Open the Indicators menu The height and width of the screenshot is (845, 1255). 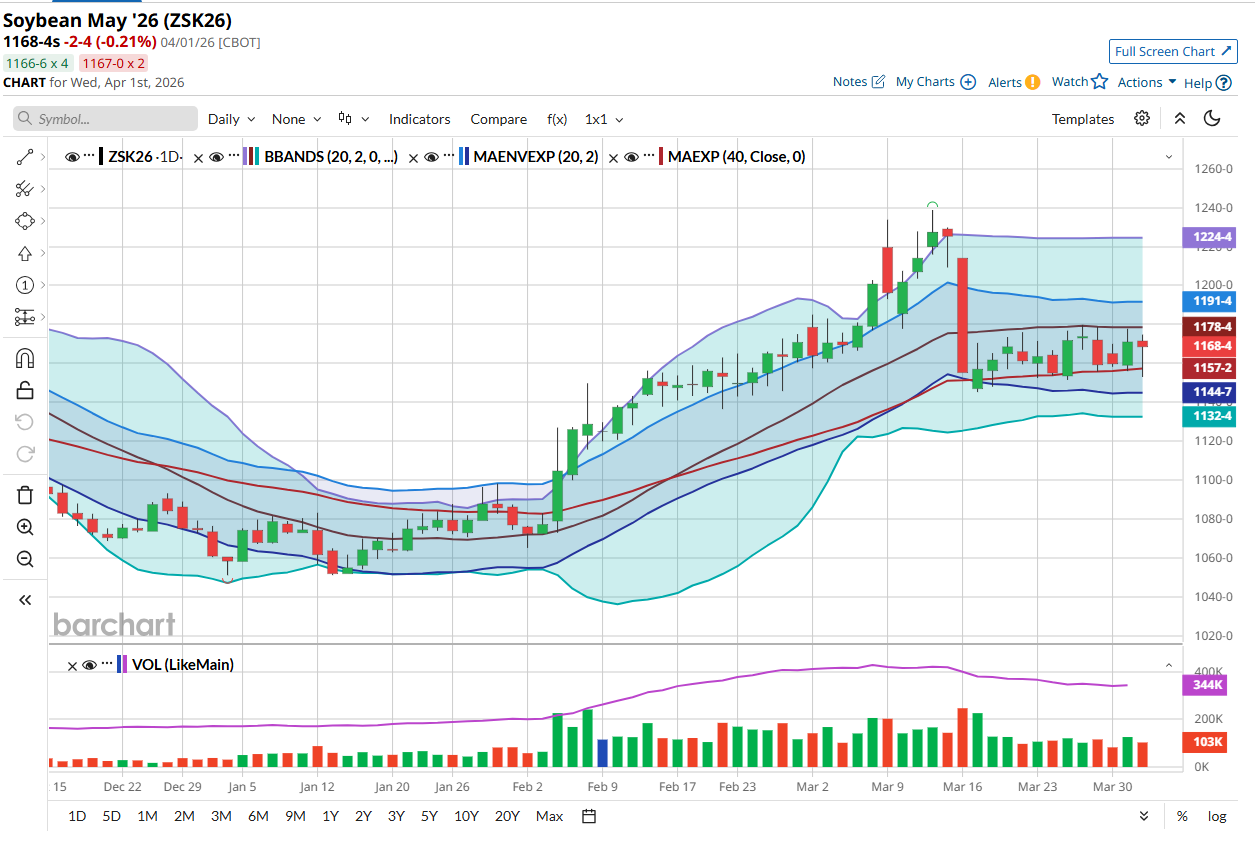coord(419,119)
